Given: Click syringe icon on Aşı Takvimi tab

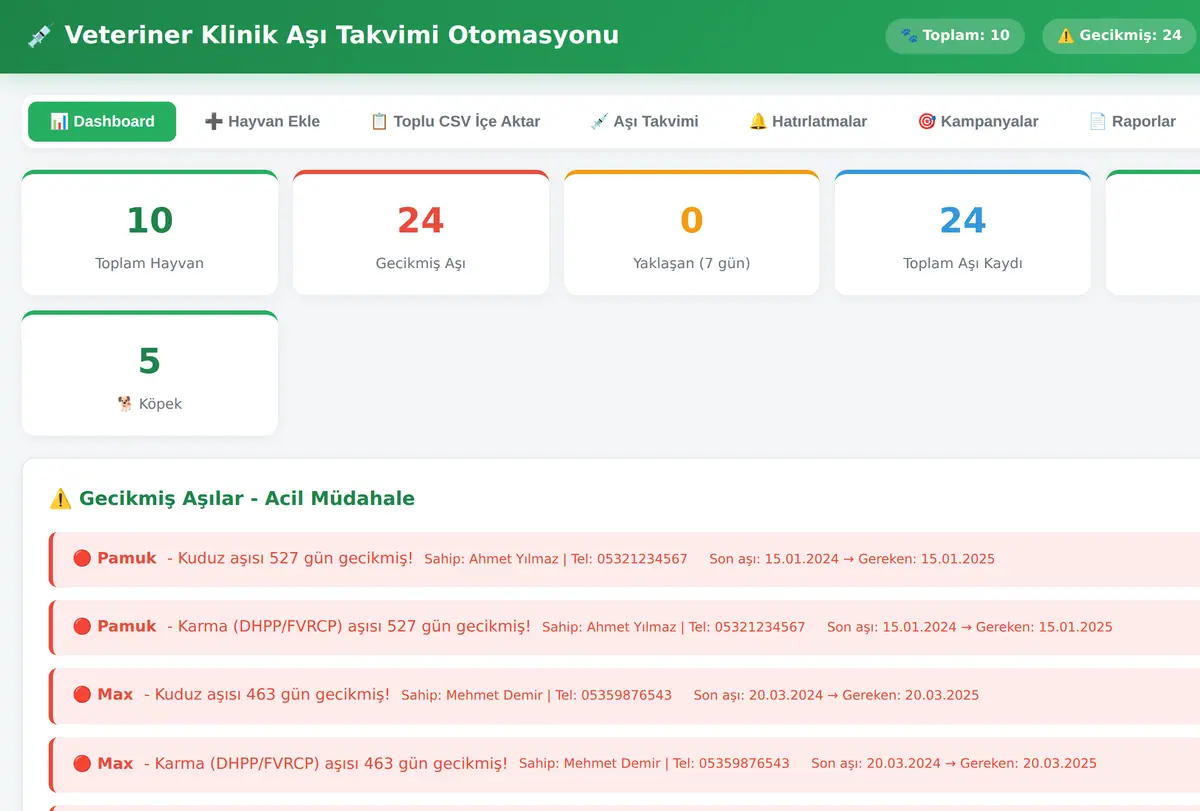Looking at the screenshot, I should (599, 121).
